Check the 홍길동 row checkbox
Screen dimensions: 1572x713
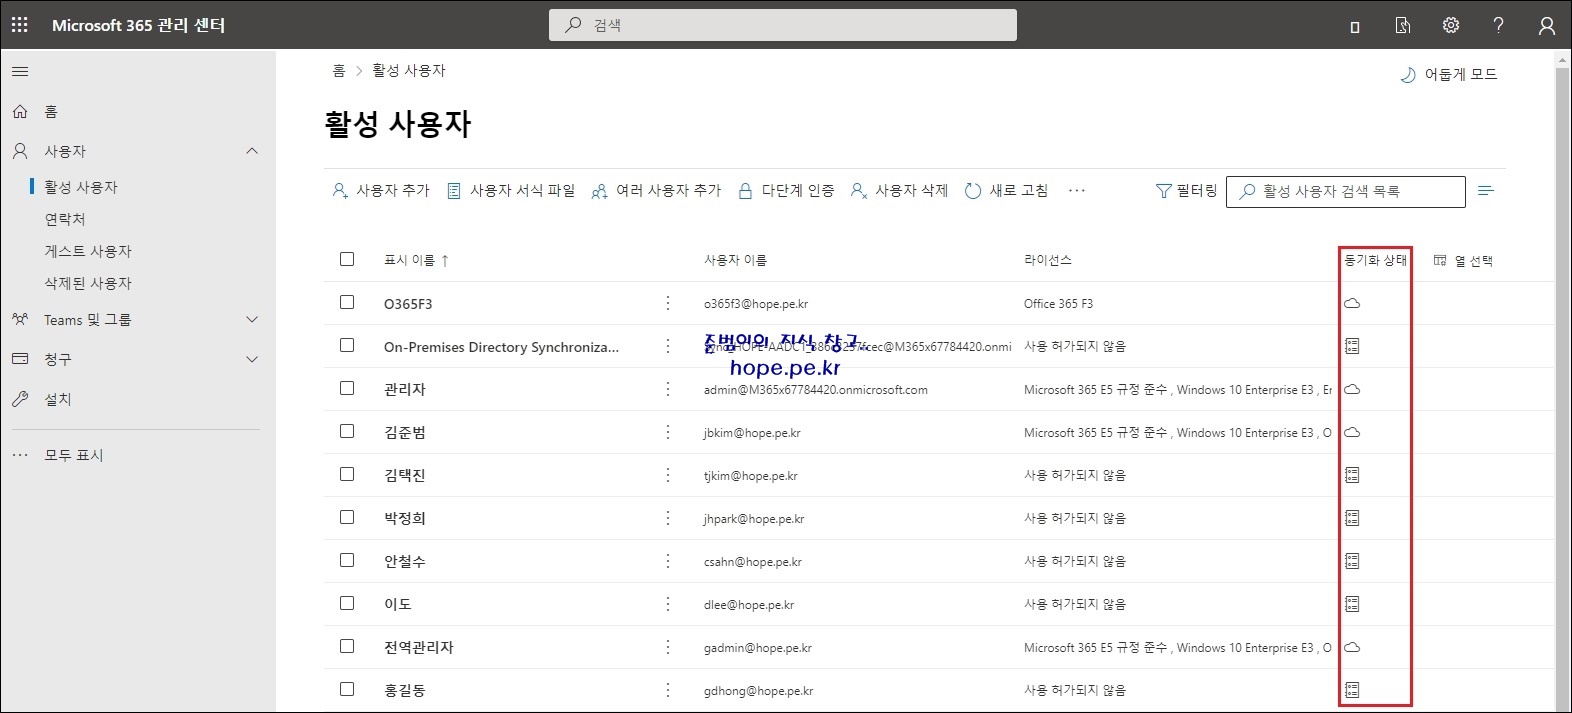[347, 689]
